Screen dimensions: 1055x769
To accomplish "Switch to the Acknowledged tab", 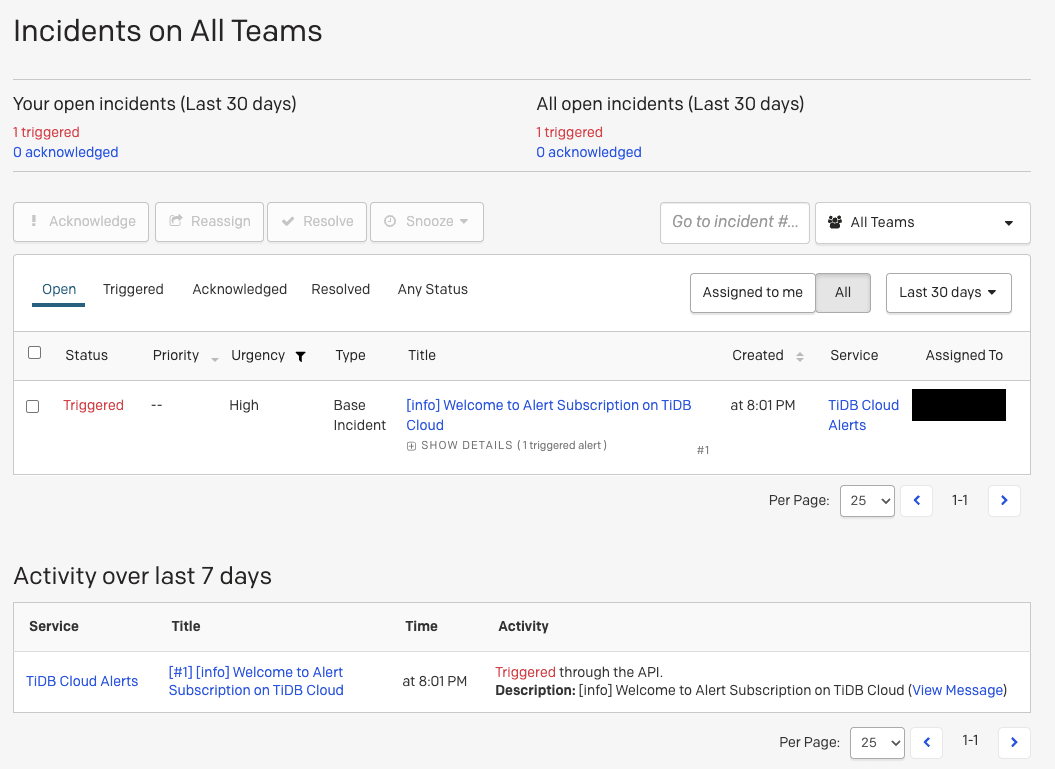I will click(239, 289).
